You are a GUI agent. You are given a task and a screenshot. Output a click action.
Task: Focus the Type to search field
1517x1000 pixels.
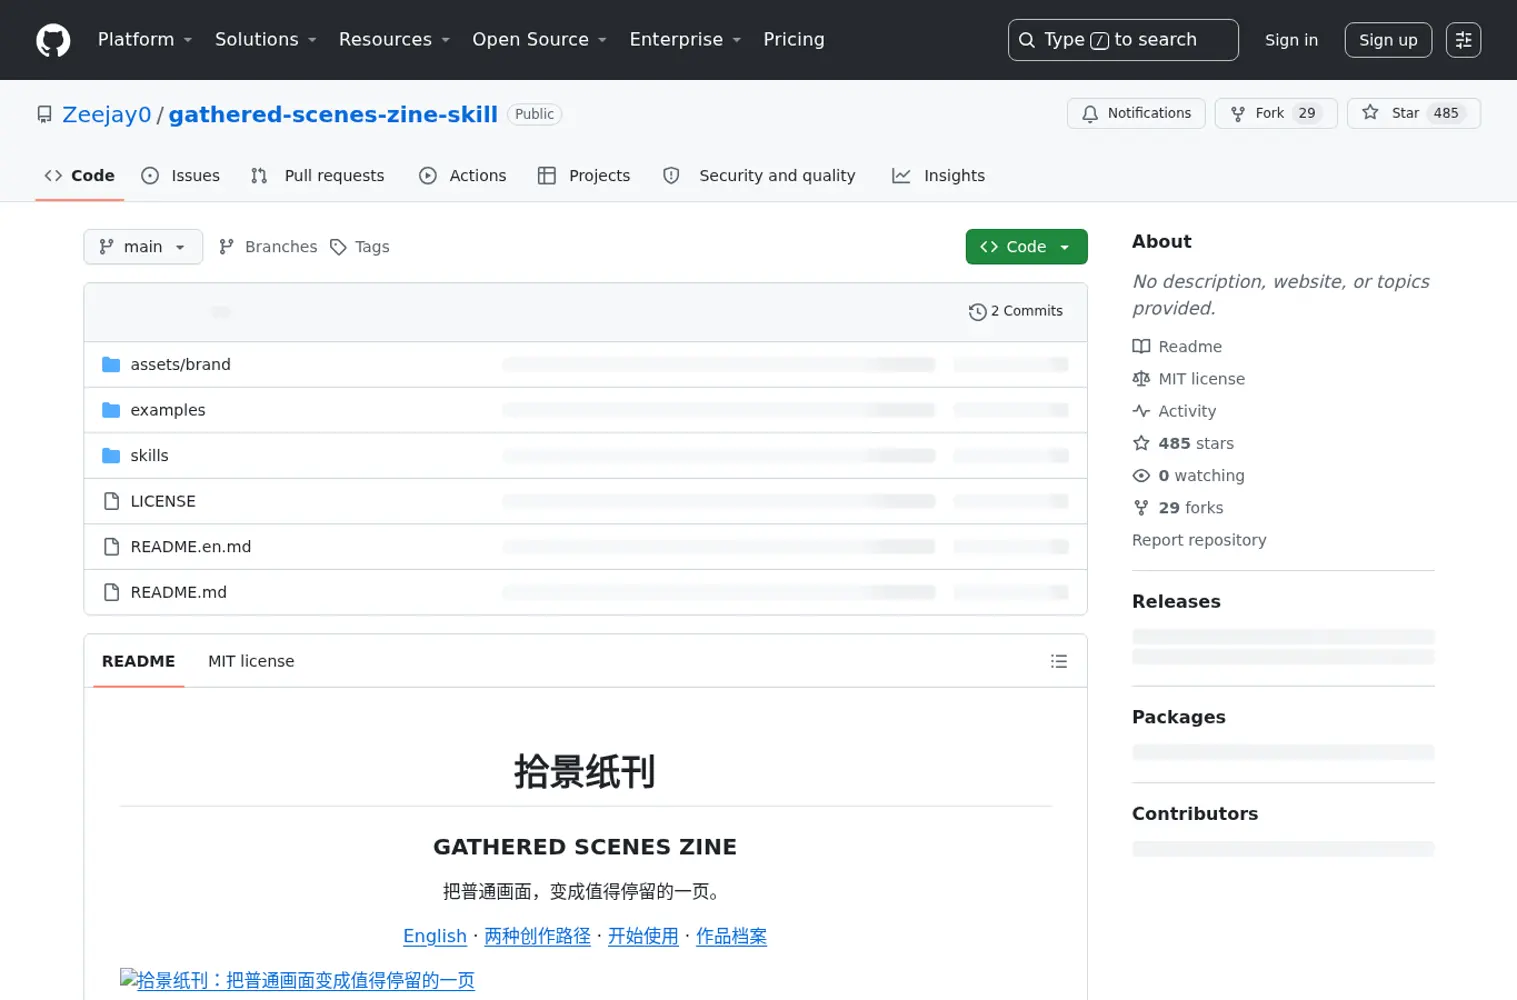(x=1123, y=40)
